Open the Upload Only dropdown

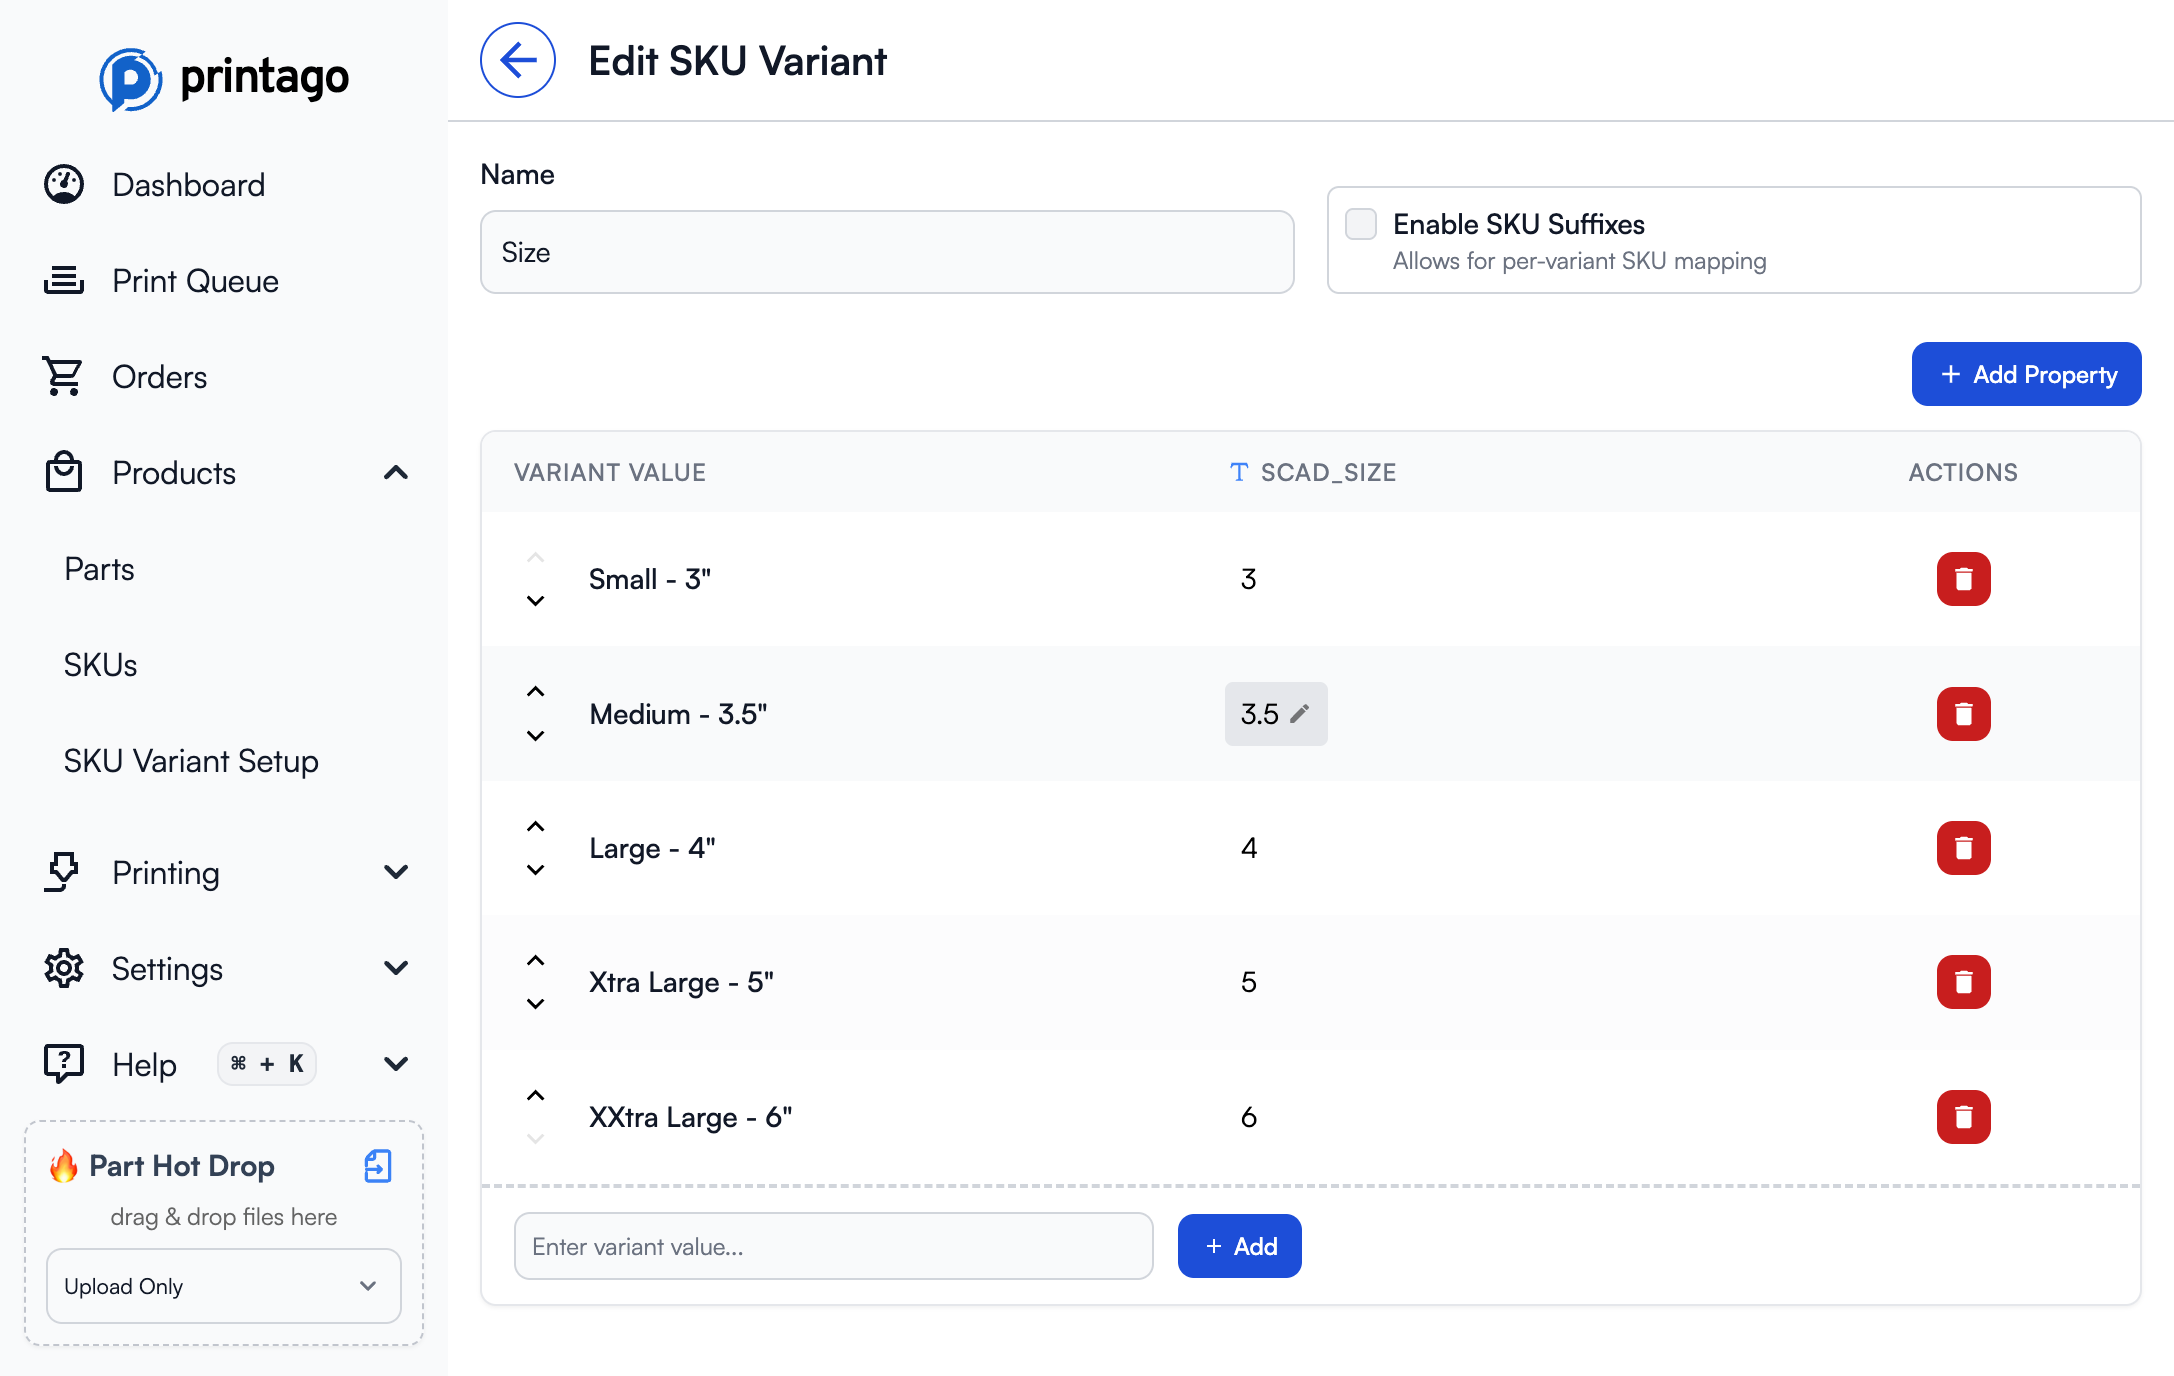222,1286
